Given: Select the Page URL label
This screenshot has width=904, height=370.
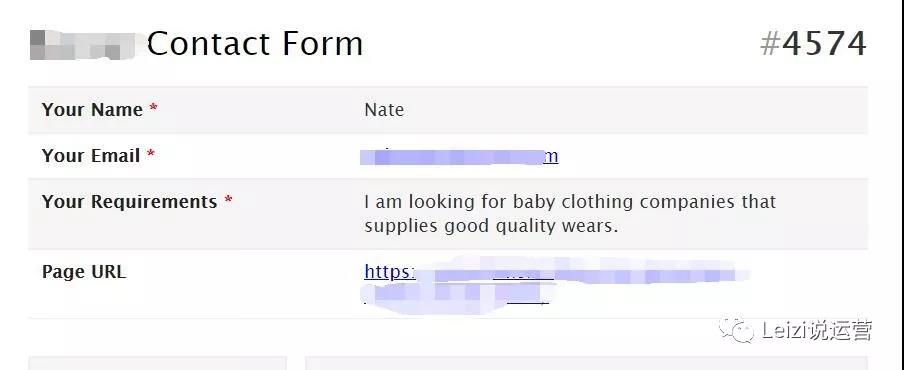Looking at the screenshot, I should (84, 271).
